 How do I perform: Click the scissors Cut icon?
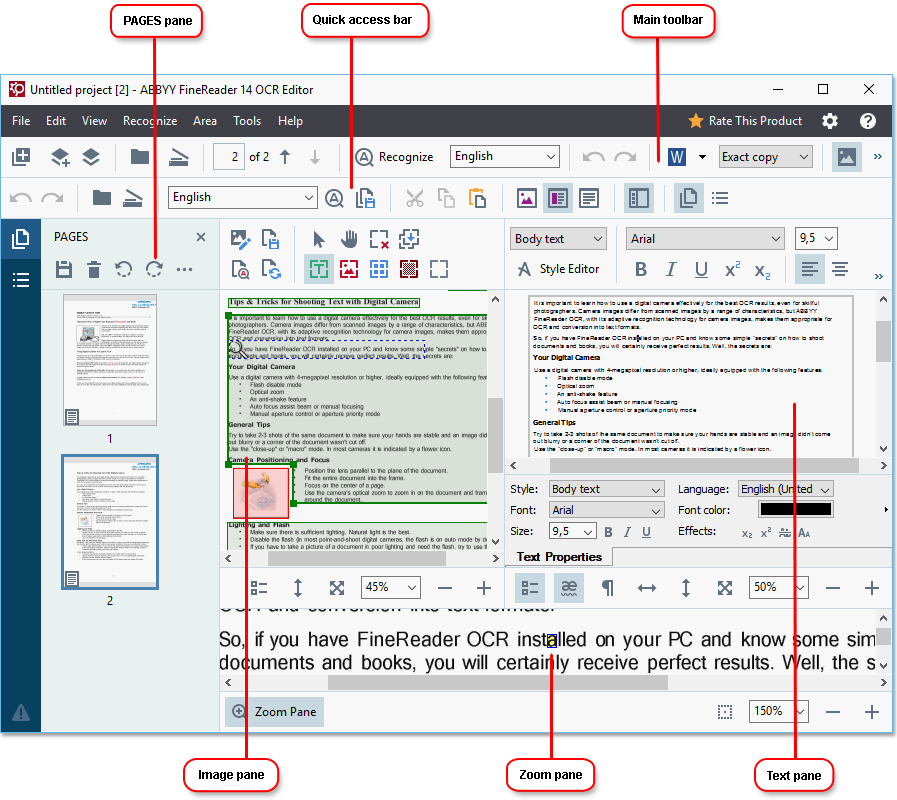click(415, 198)
